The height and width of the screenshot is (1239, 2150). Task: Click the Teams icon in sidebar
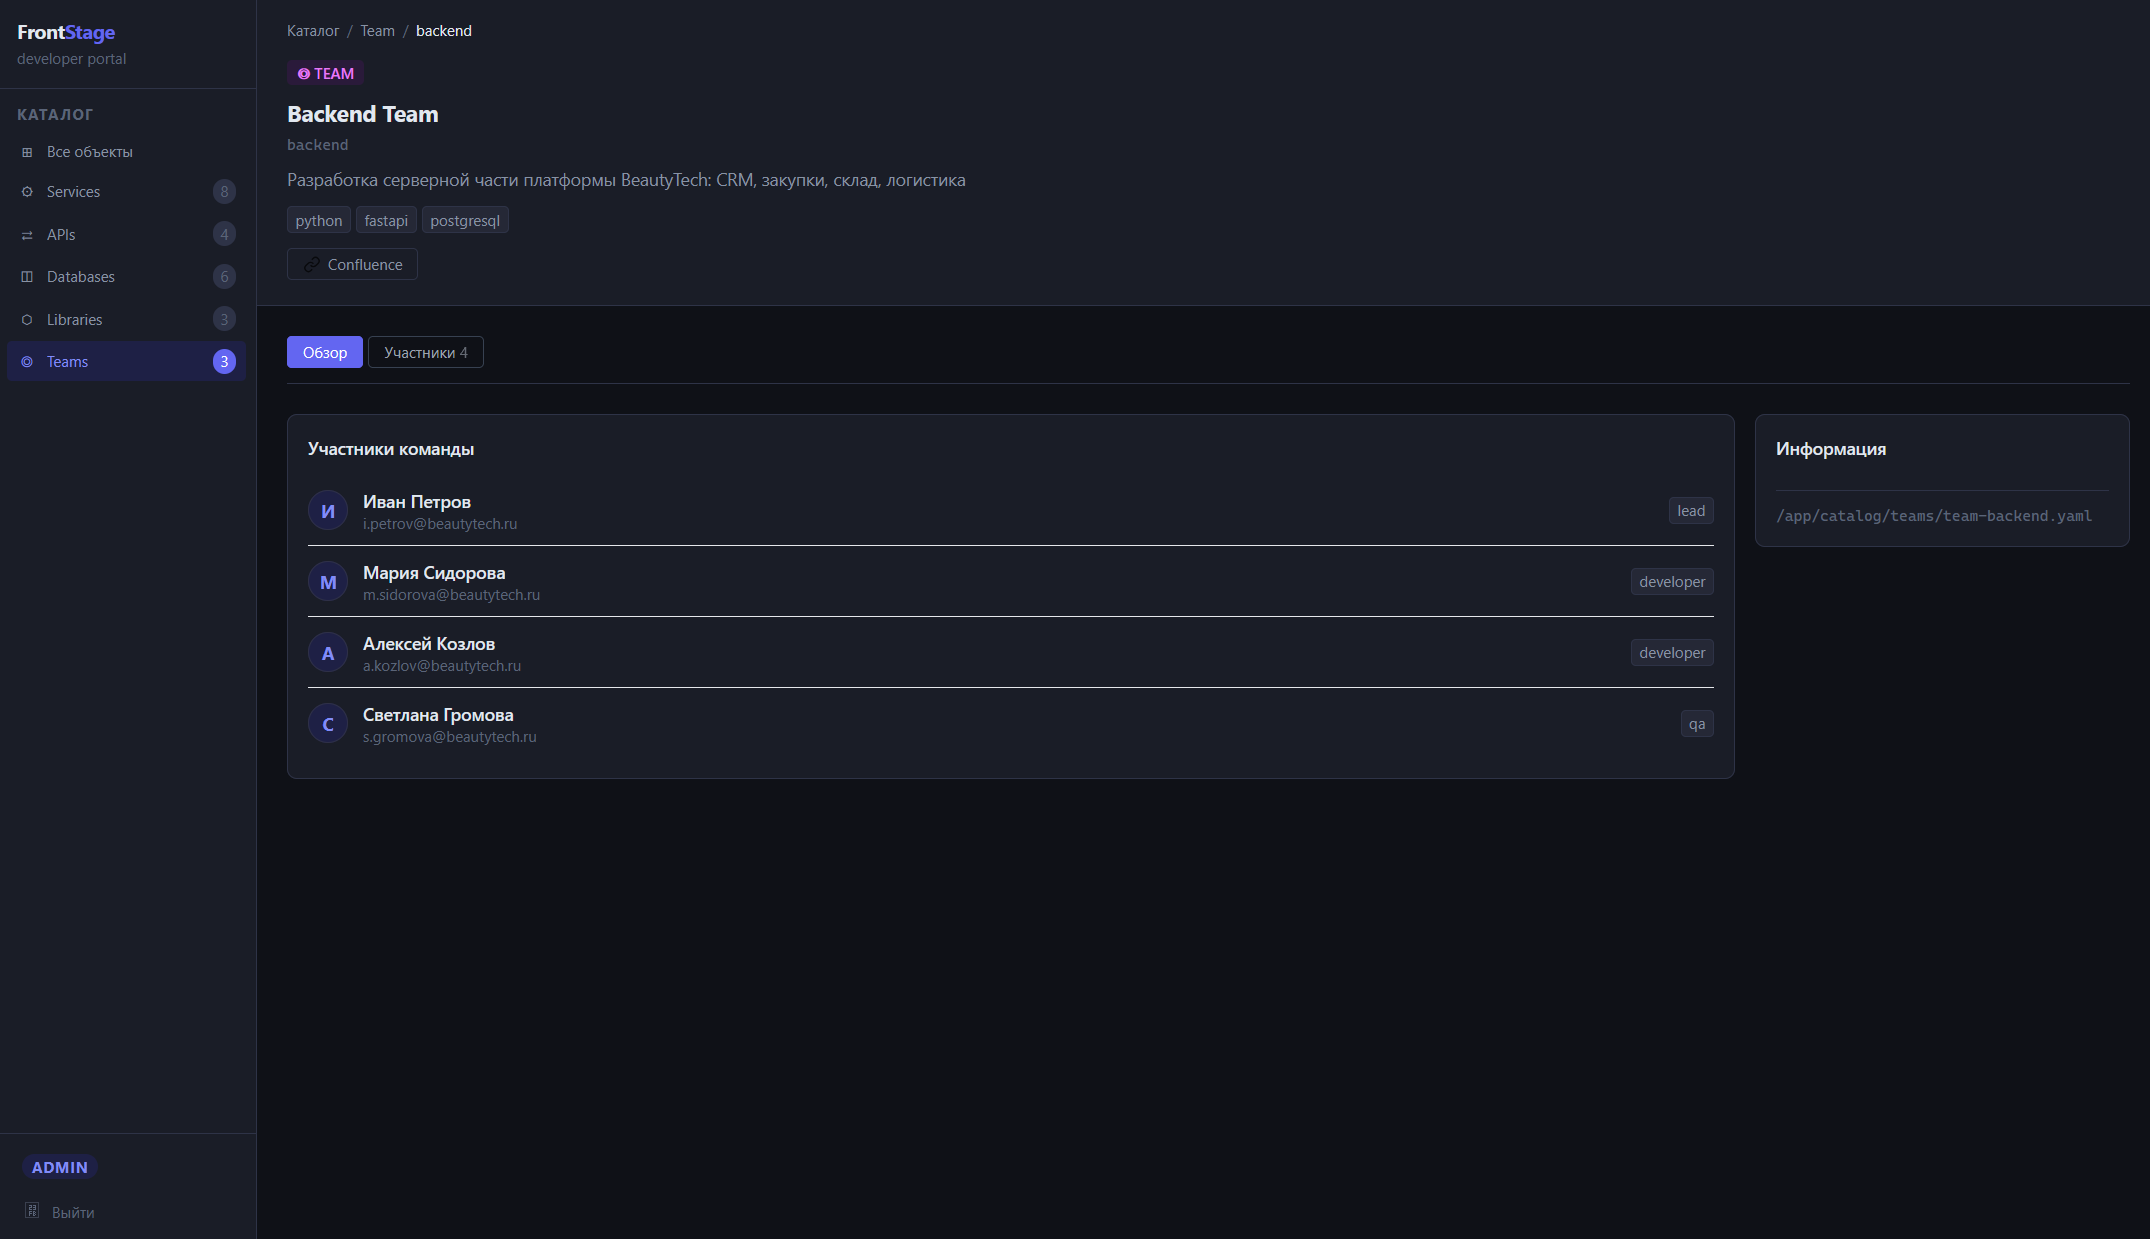27,362
